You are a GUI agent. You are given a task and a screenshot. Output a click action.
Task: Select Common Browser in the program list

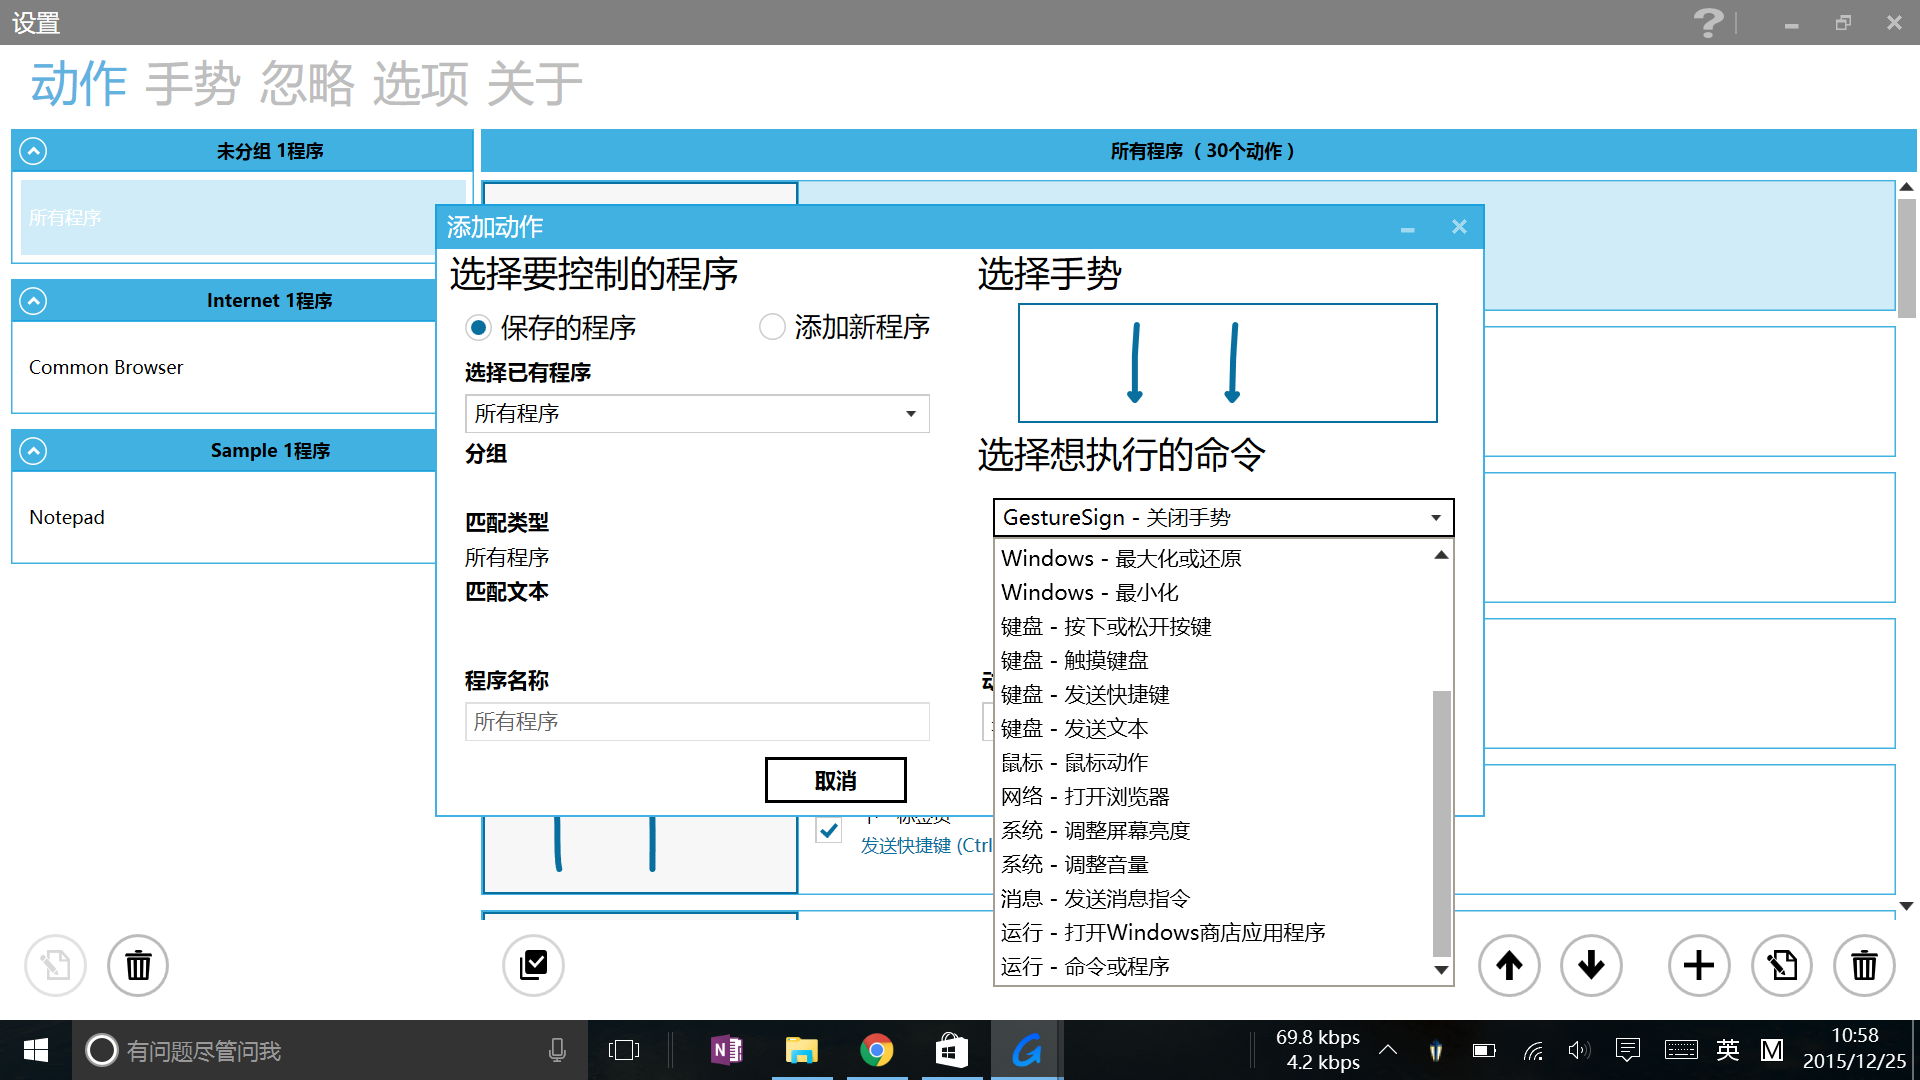[x=223, y=367]
